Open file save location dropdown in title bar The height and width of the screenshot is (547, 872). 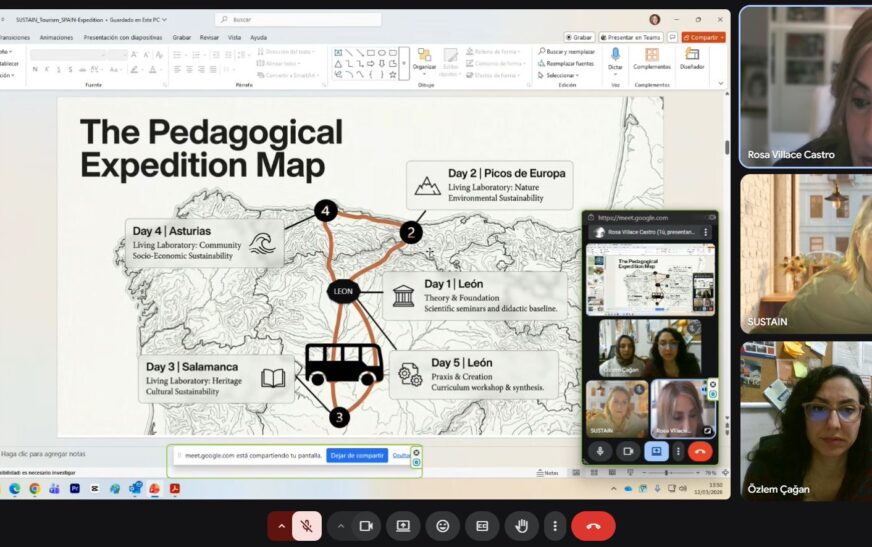pyautogui.click(x=164, y=20)
